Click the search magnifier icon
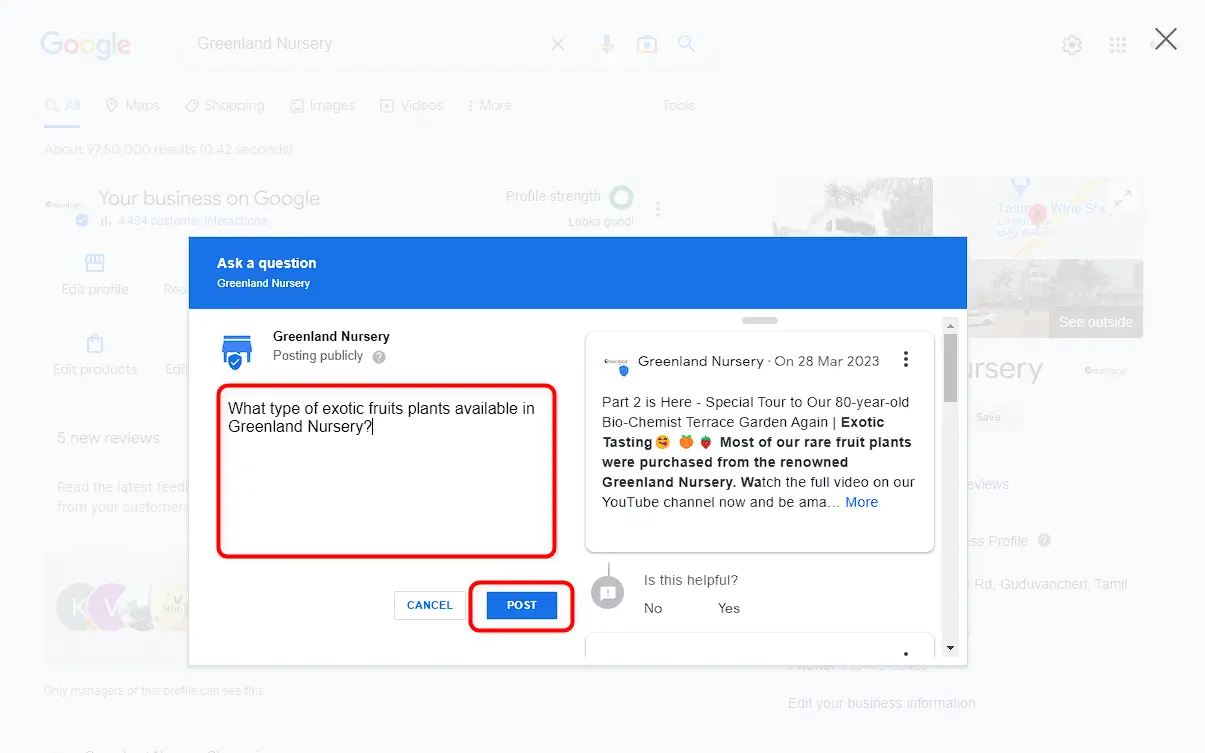This screenshot has width=1205, height=753. (x=686, y=43)
